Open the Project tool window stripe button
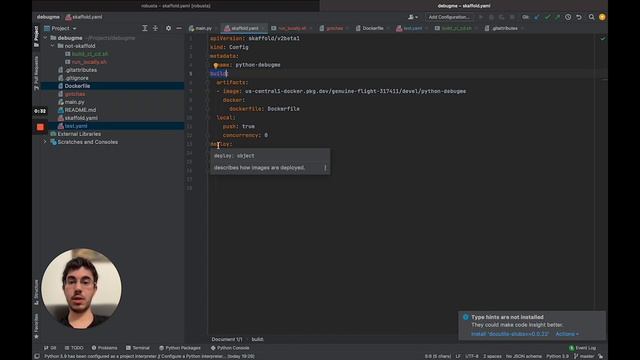 (x=36, y=36)
